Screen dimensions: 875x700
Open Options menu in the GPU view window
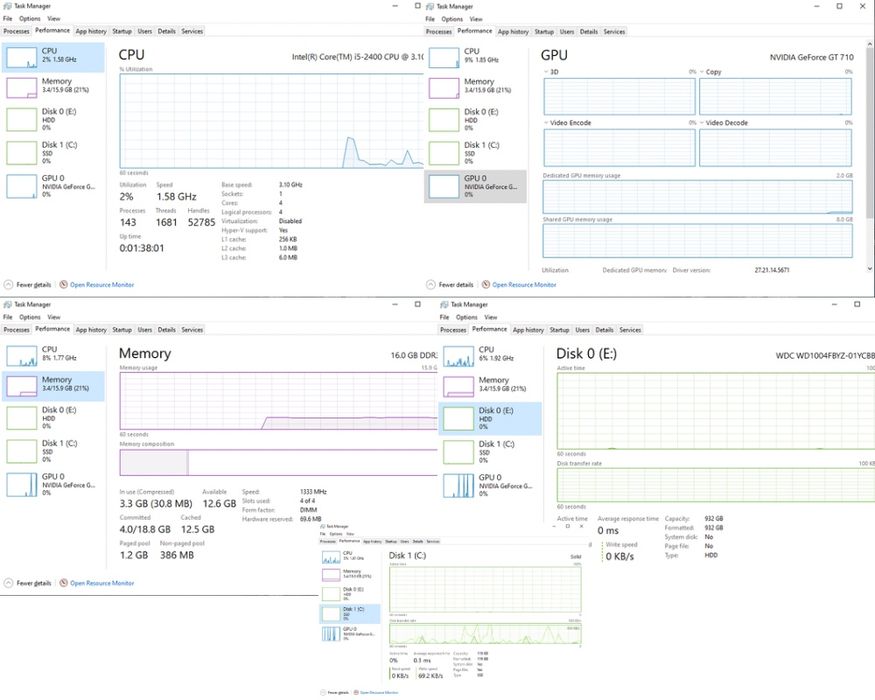coord(452,19)
